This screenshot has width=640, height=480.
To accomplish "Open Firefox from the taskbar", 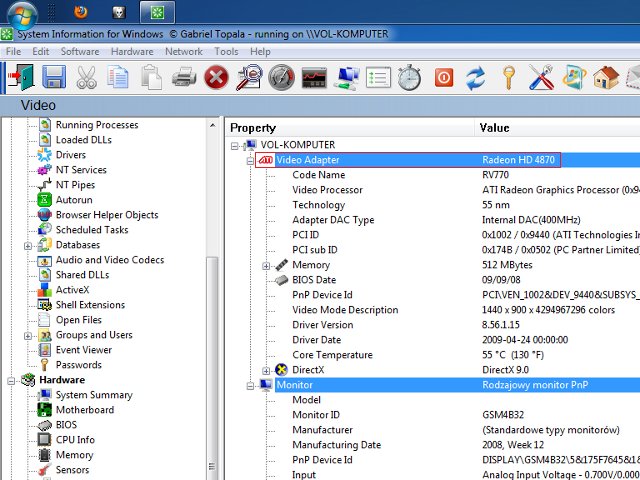I will tap(80, 13).
